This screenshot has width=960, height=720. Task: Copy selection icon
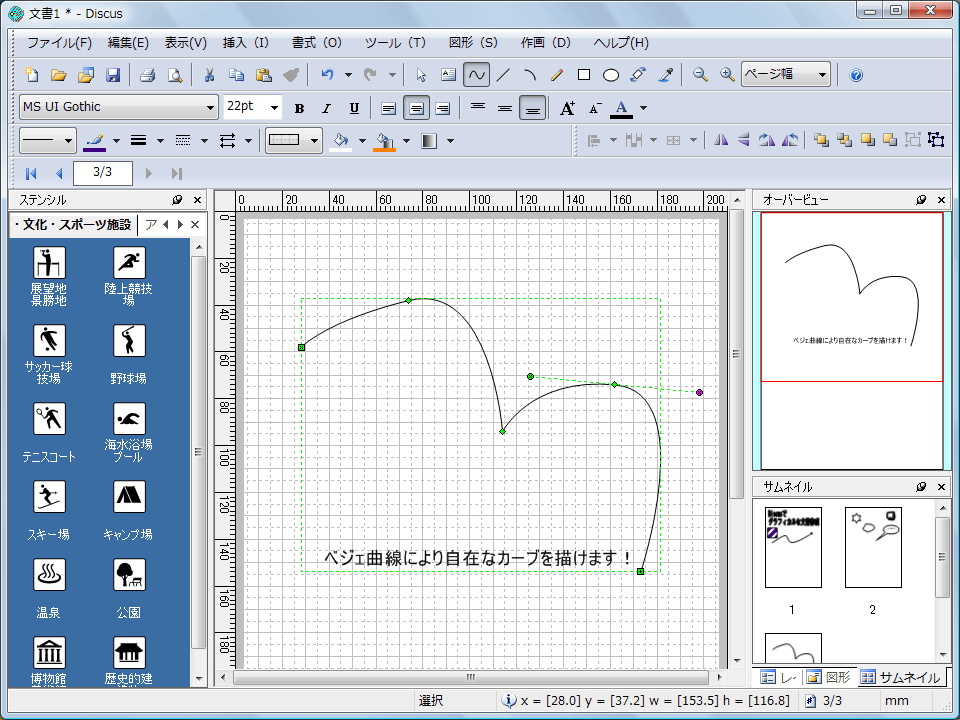(236, 75)
